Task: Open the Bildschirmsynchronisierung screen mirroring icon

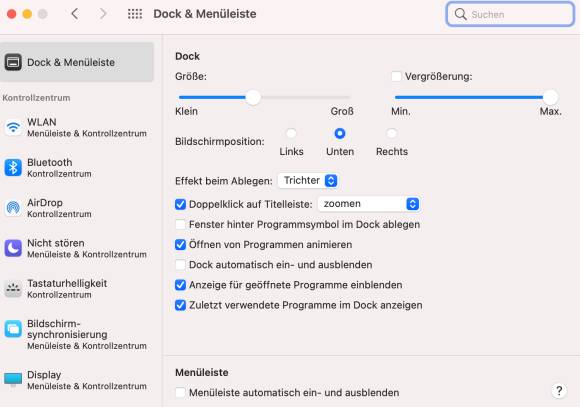Action: [x=13, y=329]
